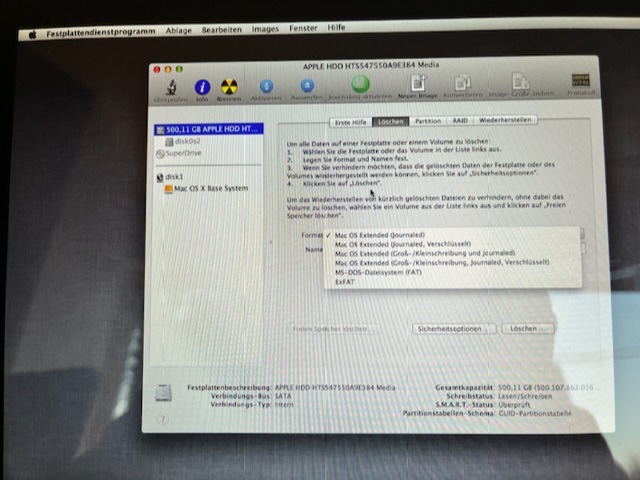Image resolution: width=640 pixels, height=480 pixels.
Task: Click the Konvertieren toolbar icon
Action: tap(463, 83)
